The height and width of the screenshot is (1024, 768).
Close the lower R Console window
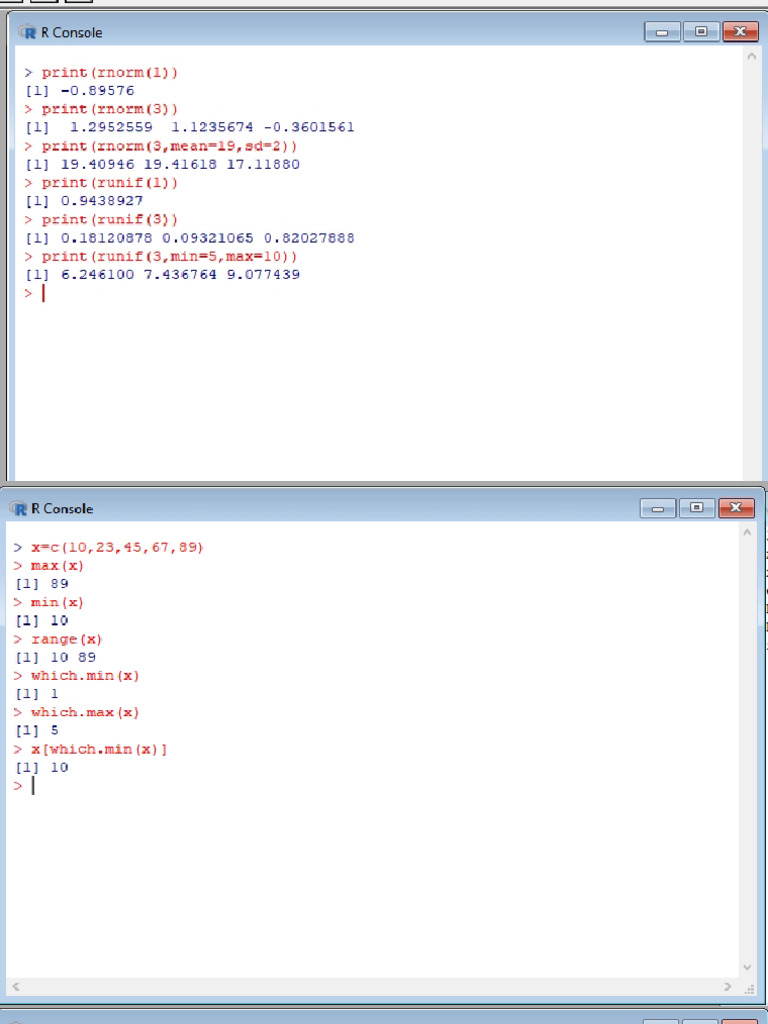(736, 507)
